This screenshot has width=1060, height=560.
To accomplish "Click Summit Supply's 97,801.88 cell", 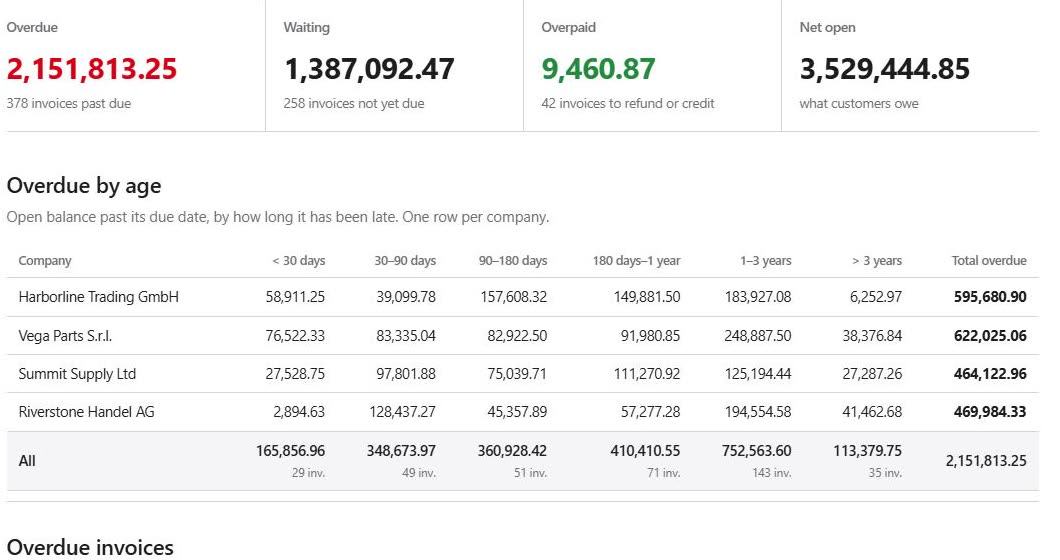I will coord(406,374).
